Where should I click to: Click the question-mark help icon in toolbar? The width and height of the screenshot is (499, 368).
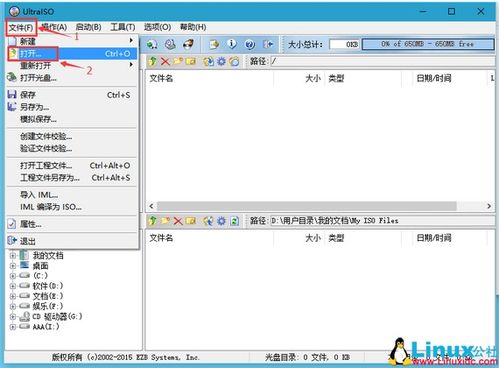tap(250, 44)
